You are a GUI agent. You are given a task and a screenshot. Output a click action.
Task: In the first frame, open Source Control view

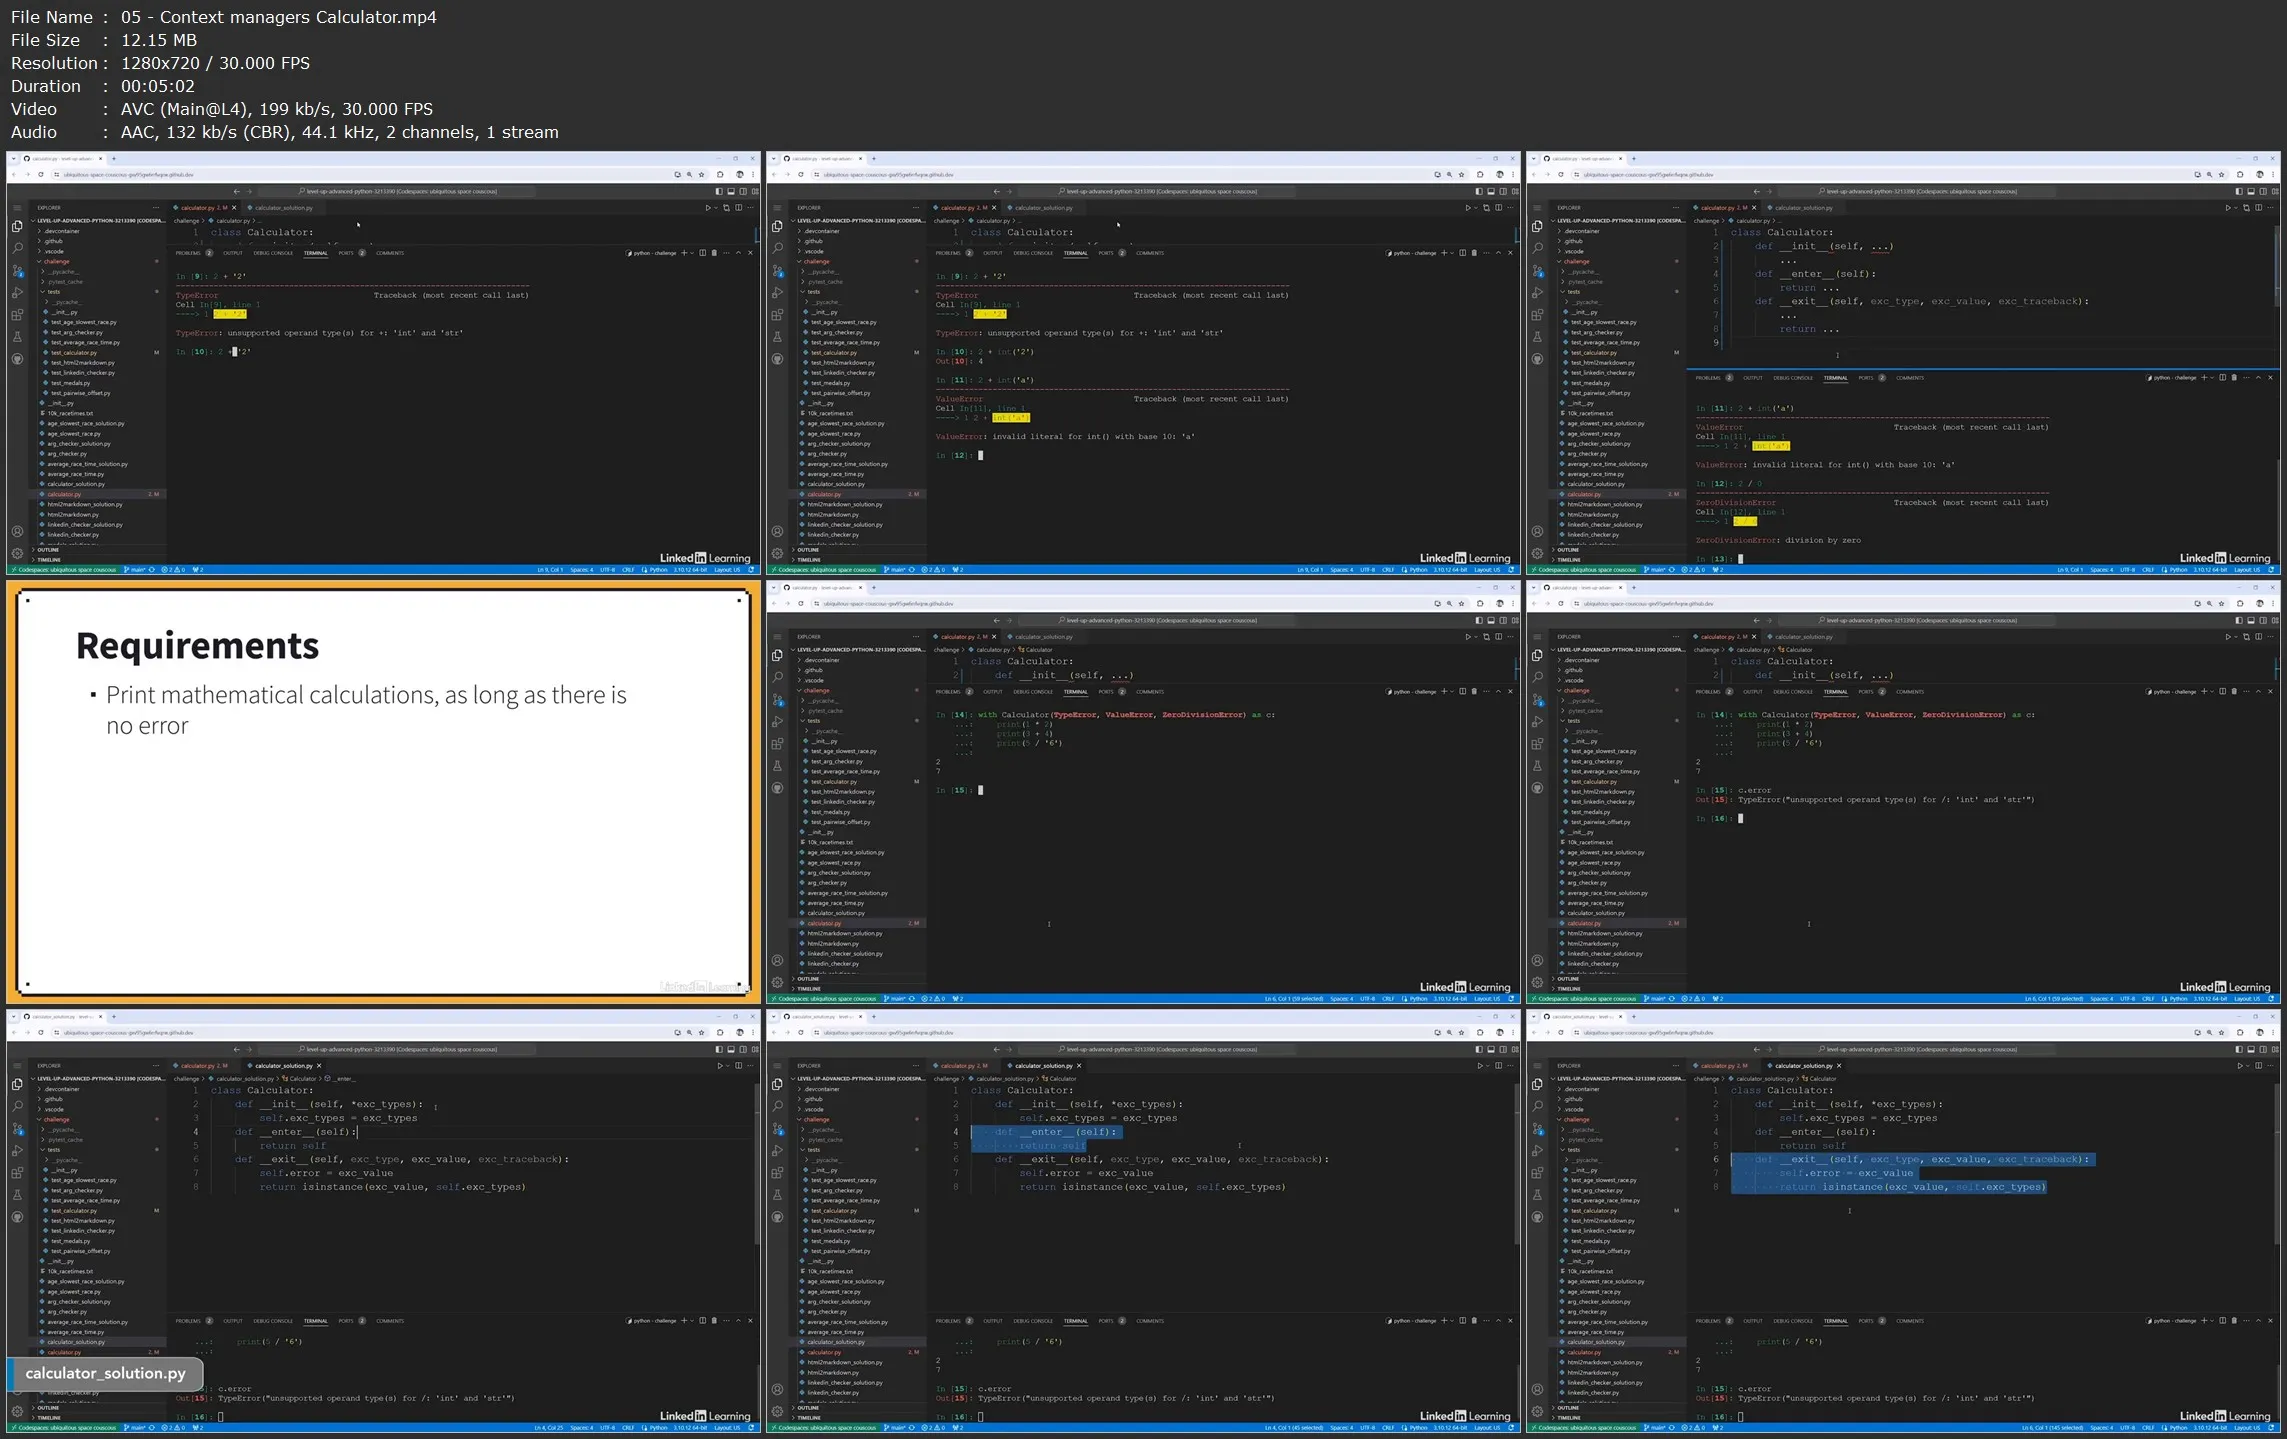(x=17, y=270)
